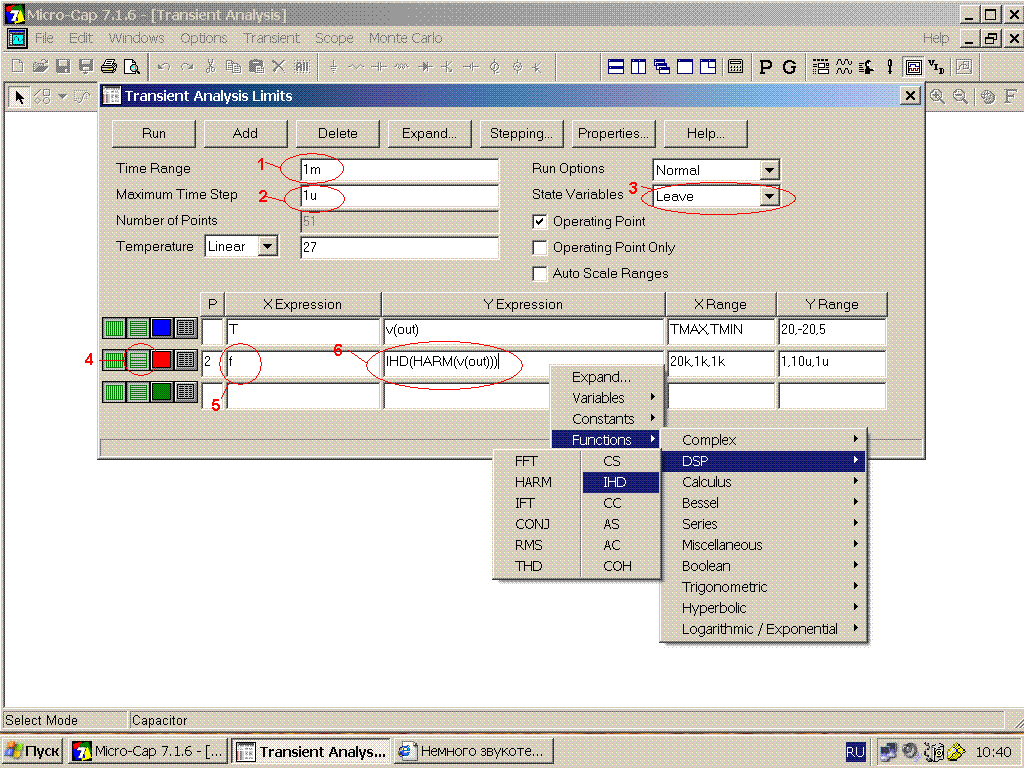Image resolution: width=1025 pixels, height=768 pixels.
Task: Enable the Operating Point Only checkbox
Action: (x=540, y=248)
